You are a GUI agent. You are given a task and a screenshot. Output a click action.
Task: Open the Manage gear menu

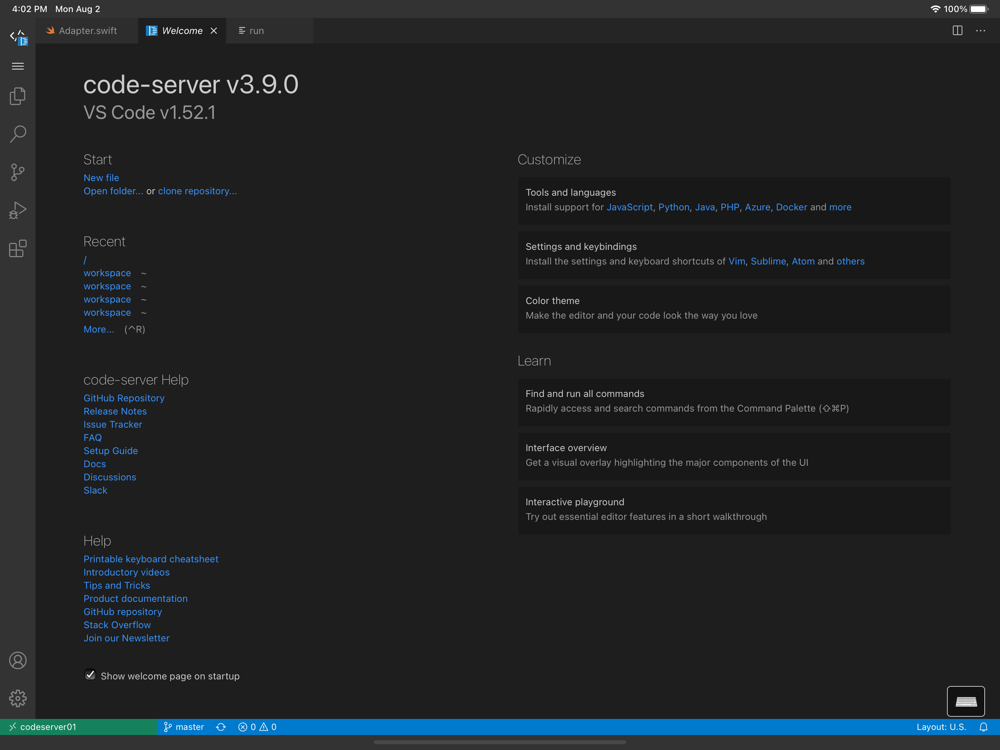[x=18, y=698]
